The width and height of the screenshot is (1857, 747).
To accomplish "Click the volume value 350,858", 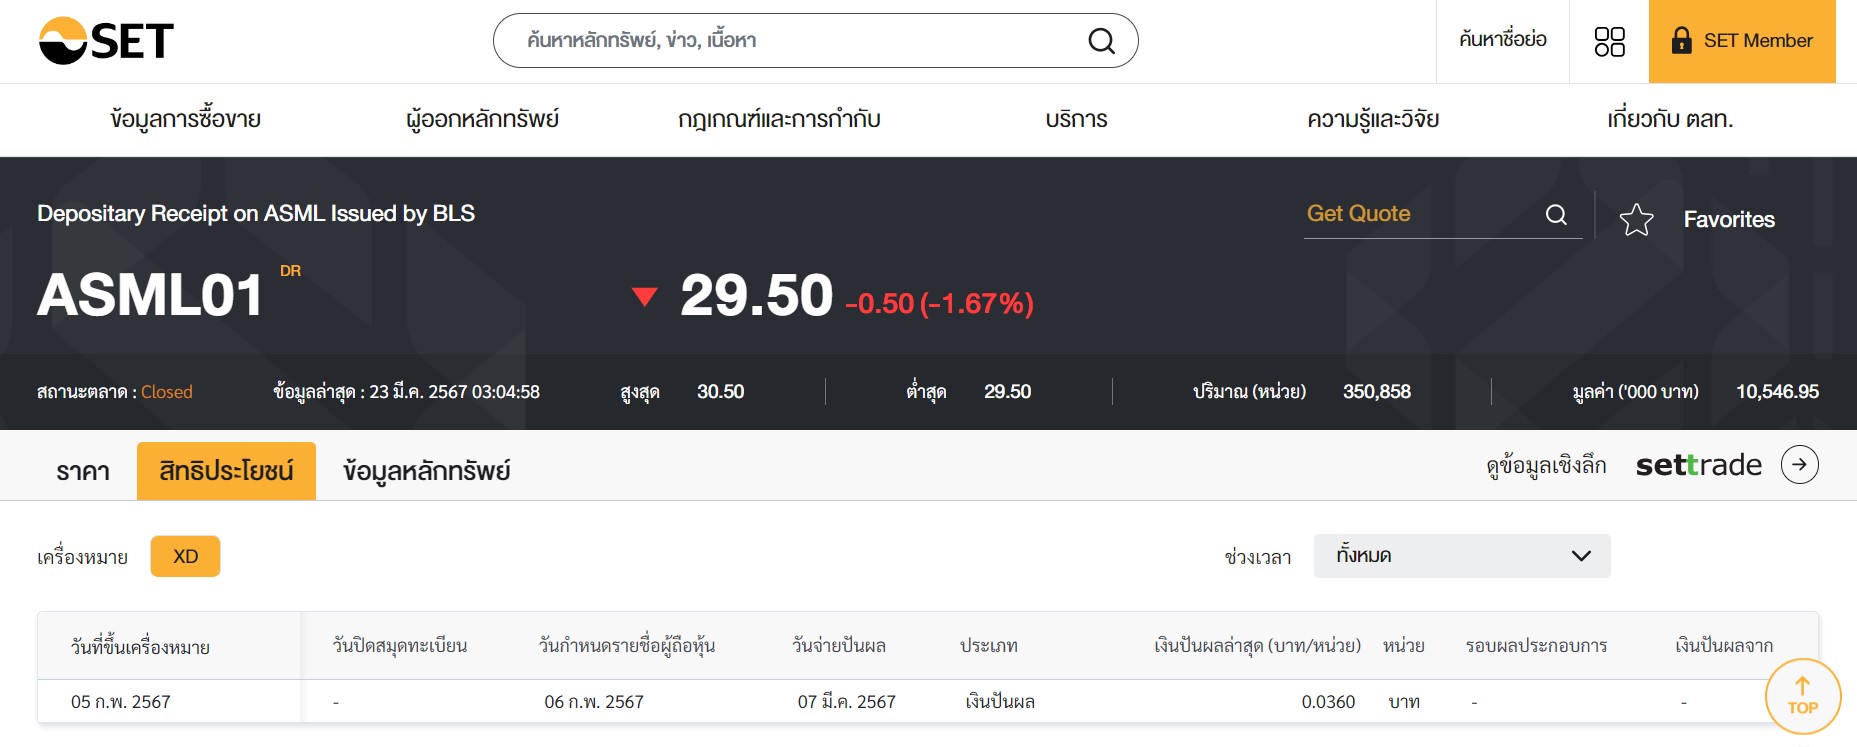I will coord(1377,392).
